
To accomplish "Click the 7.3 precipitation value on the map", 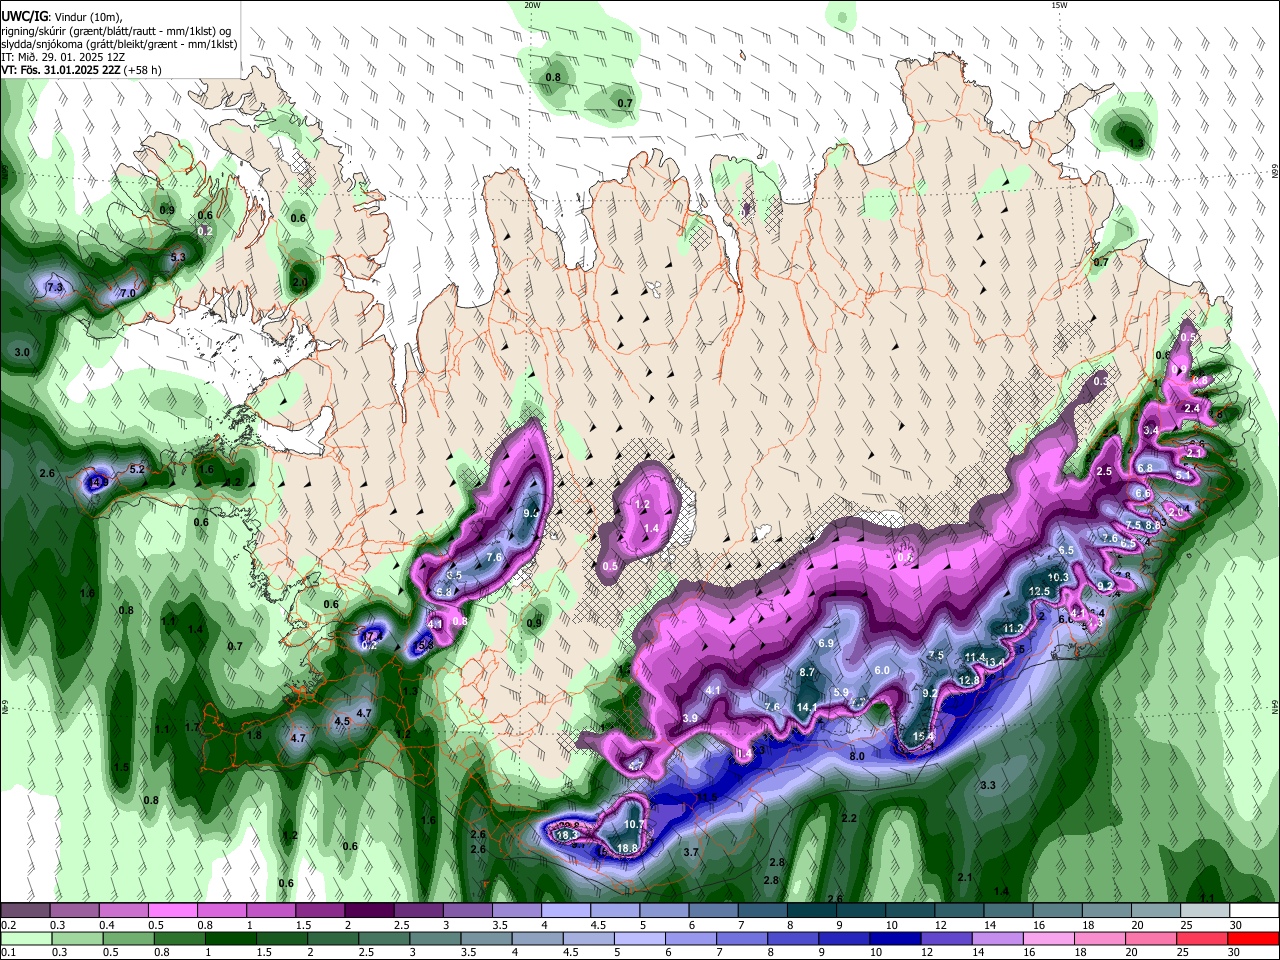I will coord(54,288).
